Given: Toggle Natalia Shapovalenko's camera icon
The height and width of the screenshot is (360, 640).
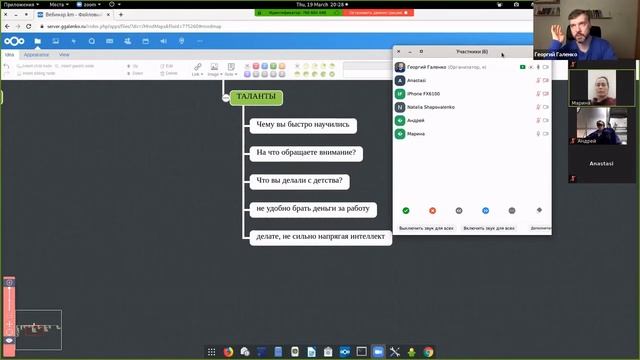Looking at the screenshot, I should click(546, 107).
